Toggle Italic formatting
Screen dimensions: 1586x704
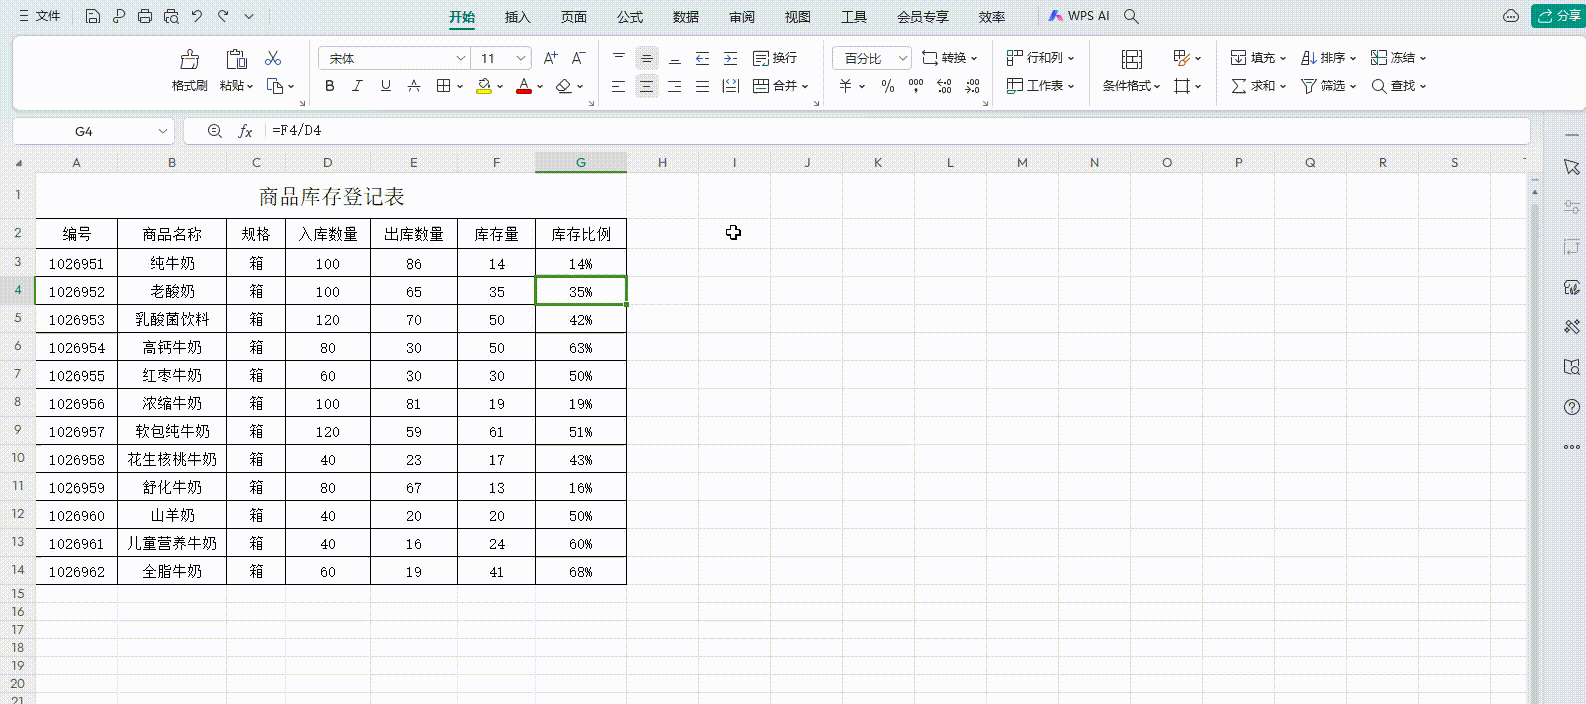coord(357,86)
